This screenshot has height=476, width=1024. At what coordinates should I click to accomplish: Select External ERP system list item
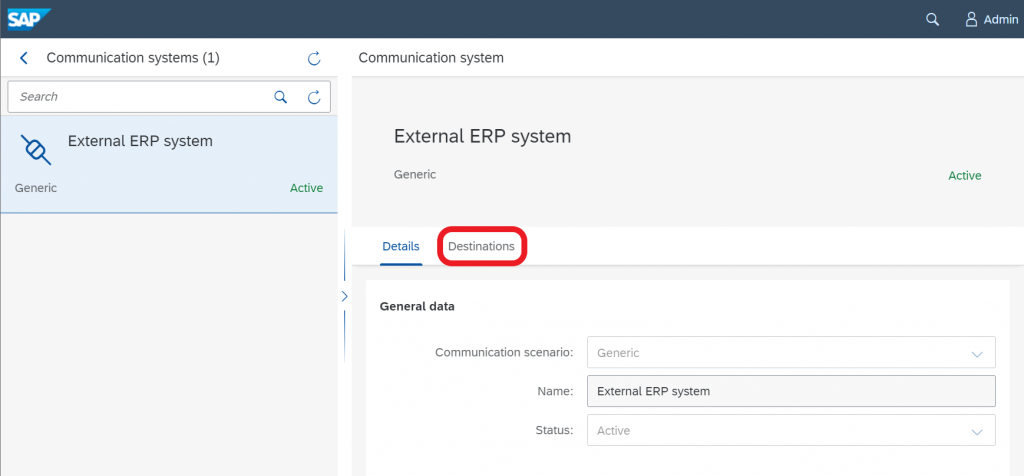tap(169, 165)
